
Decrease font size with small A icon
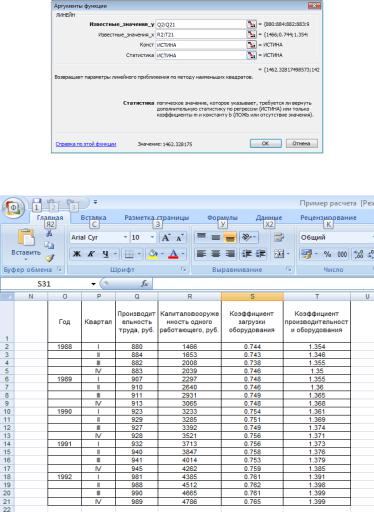(180, 238)
